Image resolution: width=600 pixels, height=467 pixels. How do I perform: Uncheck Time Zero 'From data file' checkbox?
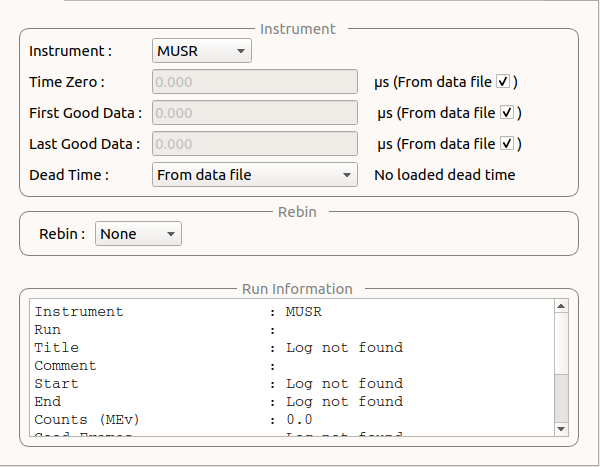click(504, 81)
